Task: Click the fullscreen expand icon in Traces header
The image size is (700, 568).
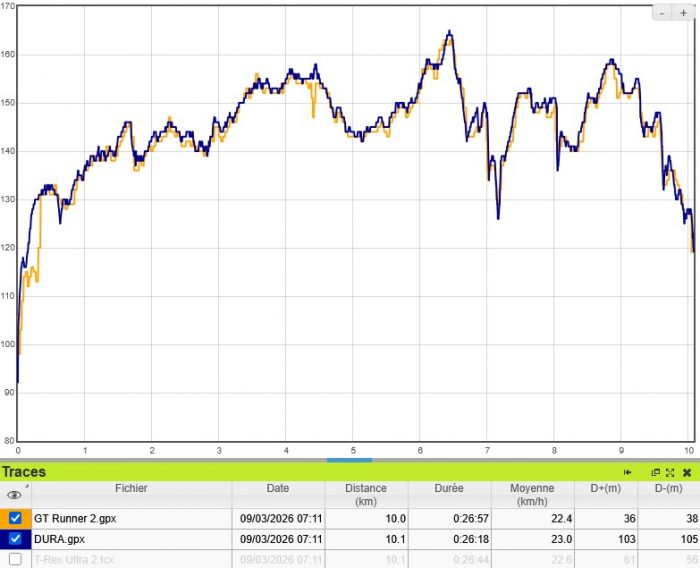Action: [670, 472]
